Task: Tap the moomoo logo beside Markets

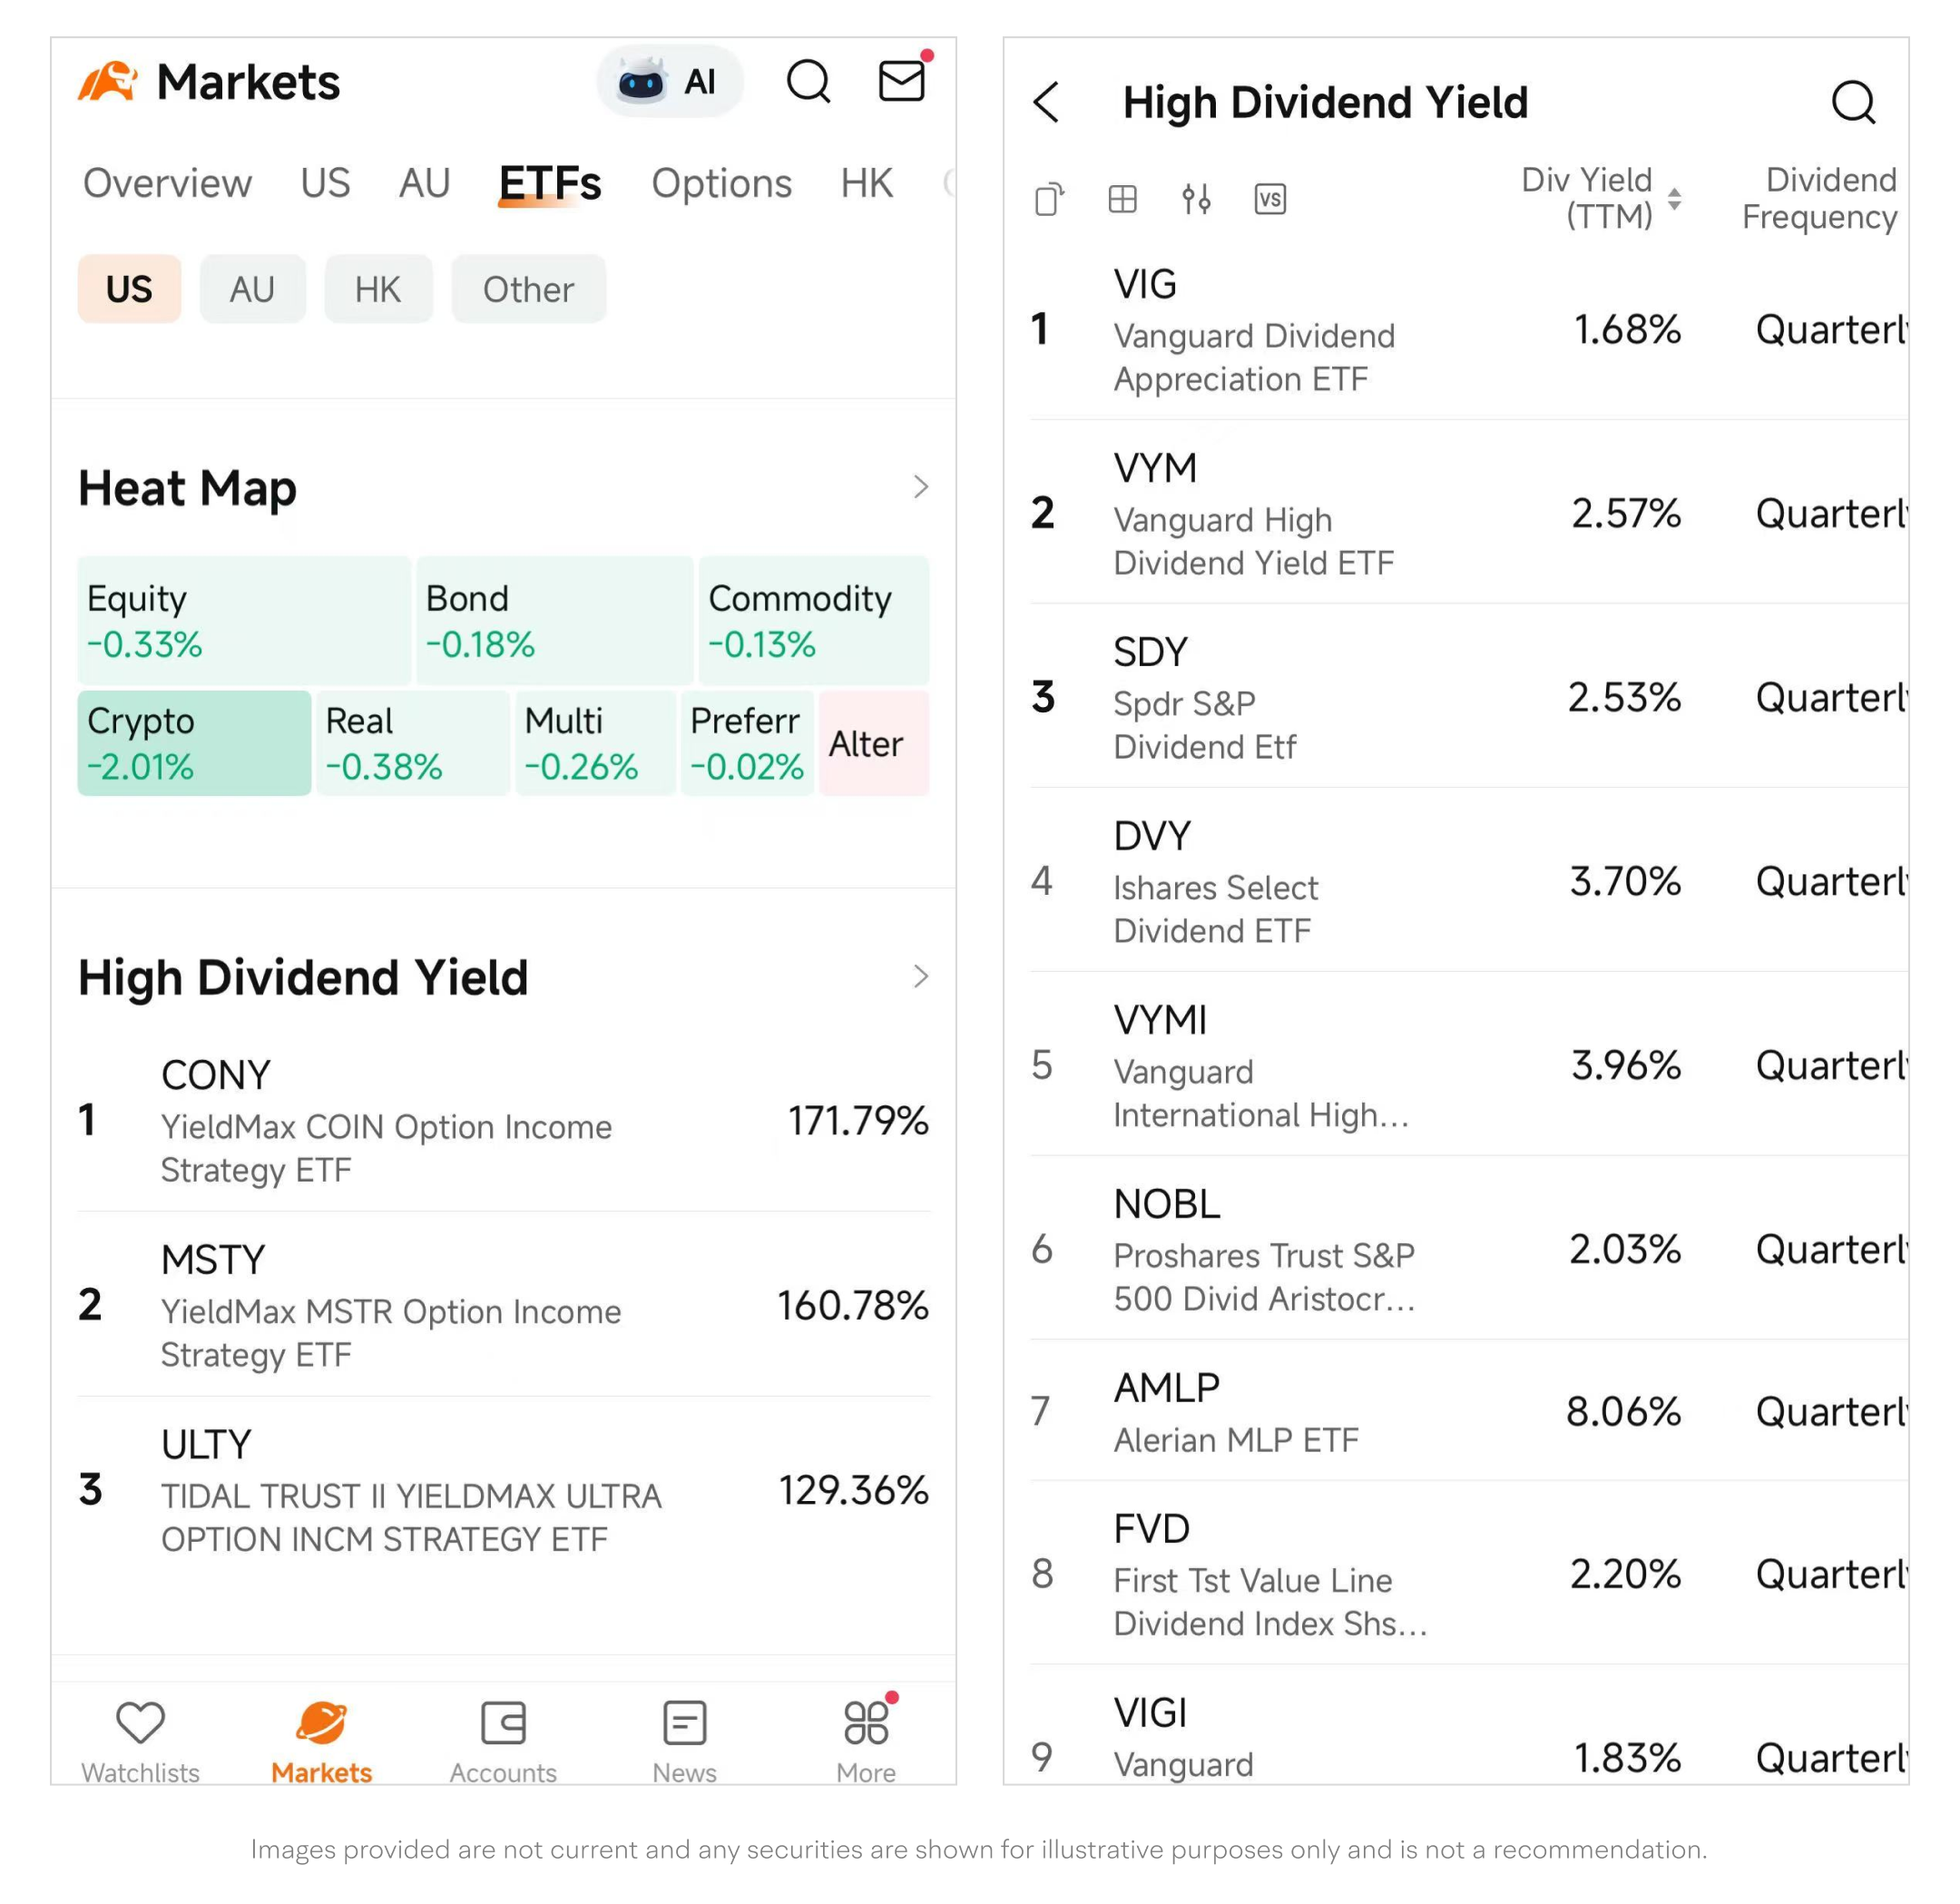Action: pos(107,82)
